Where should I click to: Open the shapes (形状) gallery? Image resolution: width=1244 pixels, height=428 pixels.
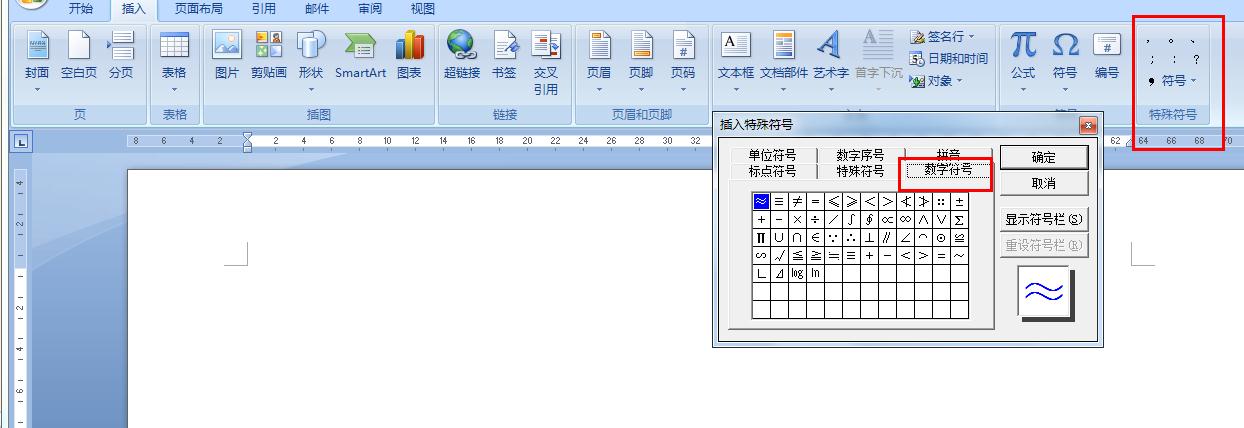tap(311, 62)
